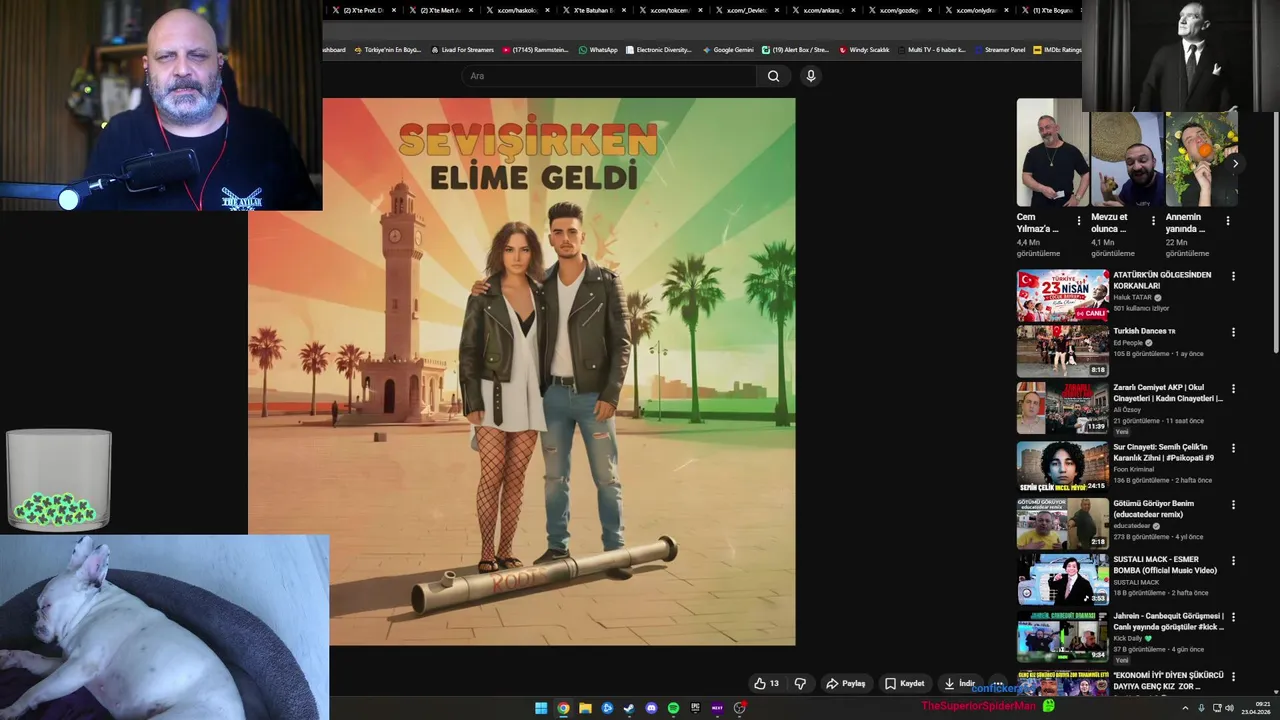Open Epic Games Launcher from the taskbar
Screen dimensions: 1280x720
click(x=695, y=708)
